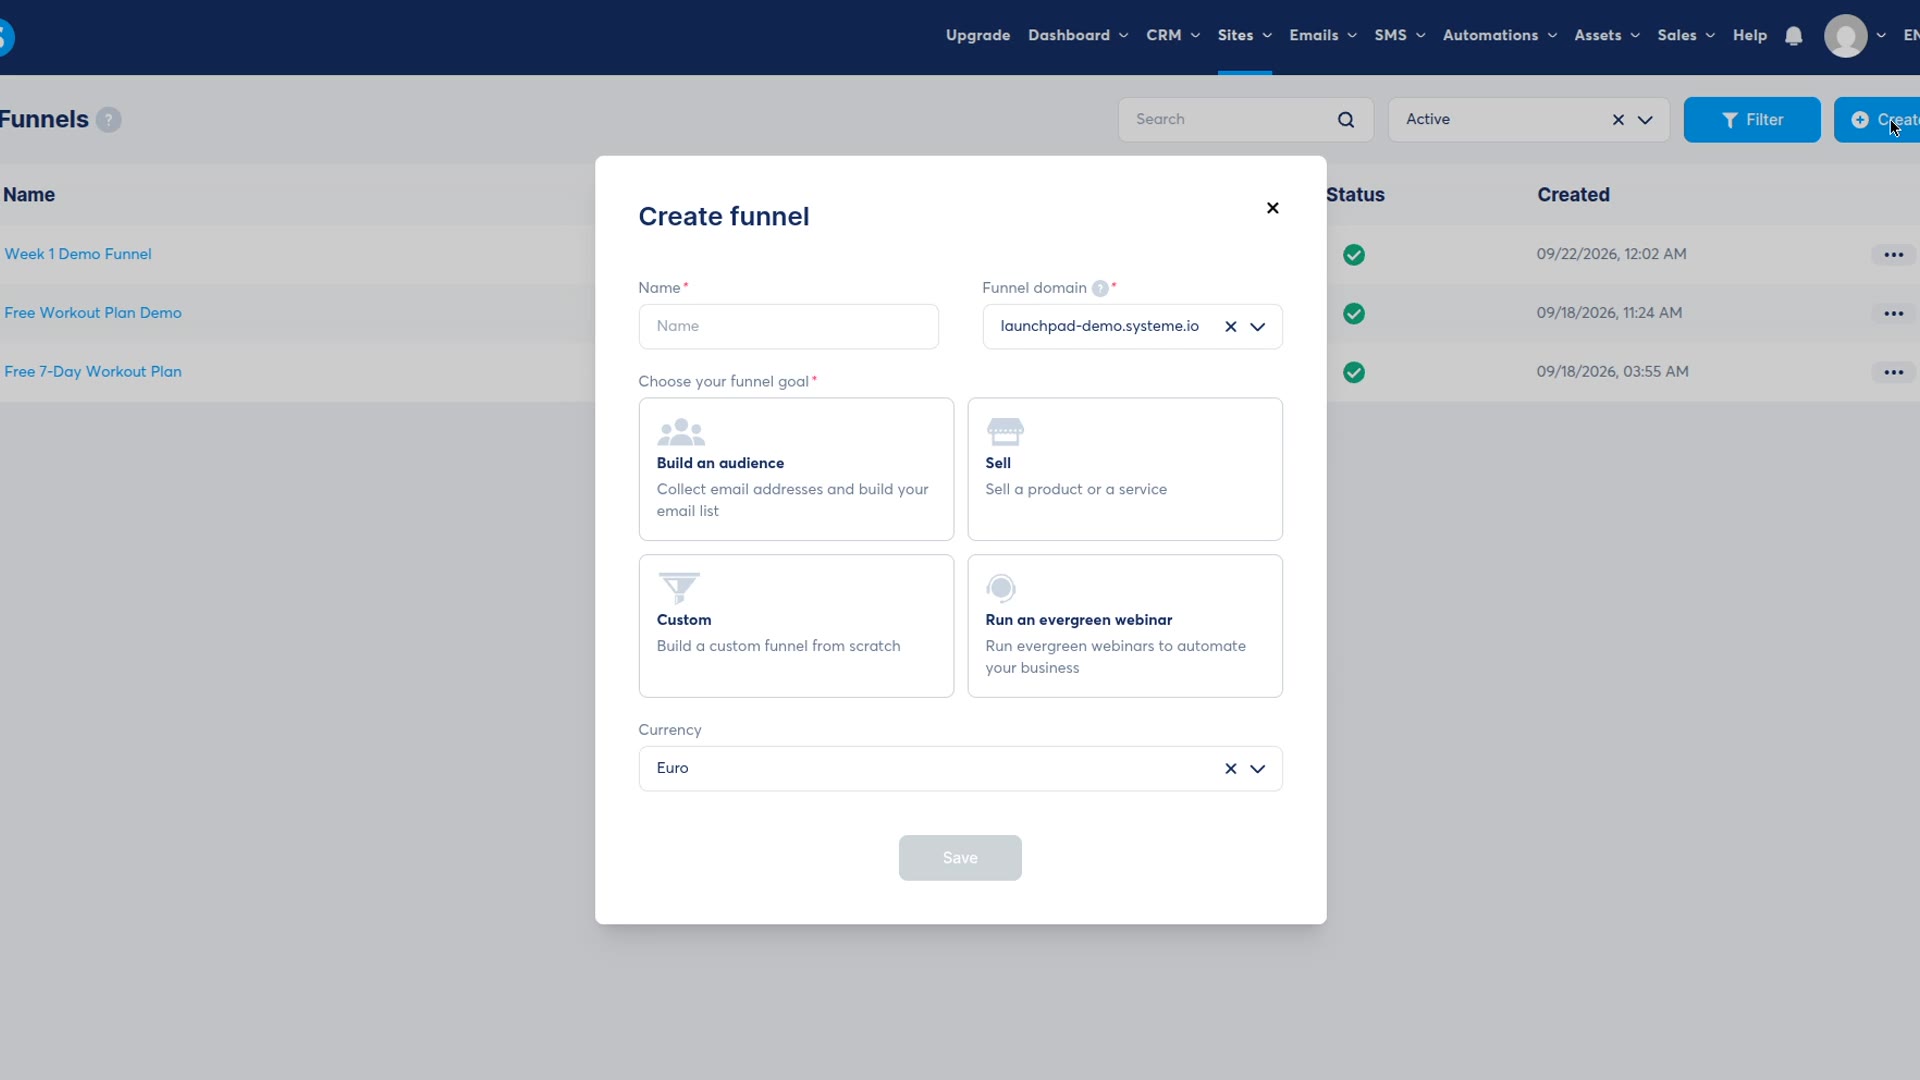Click the Euro currency value
This screenshot has width=1920, height=1080.
point(672,768)
